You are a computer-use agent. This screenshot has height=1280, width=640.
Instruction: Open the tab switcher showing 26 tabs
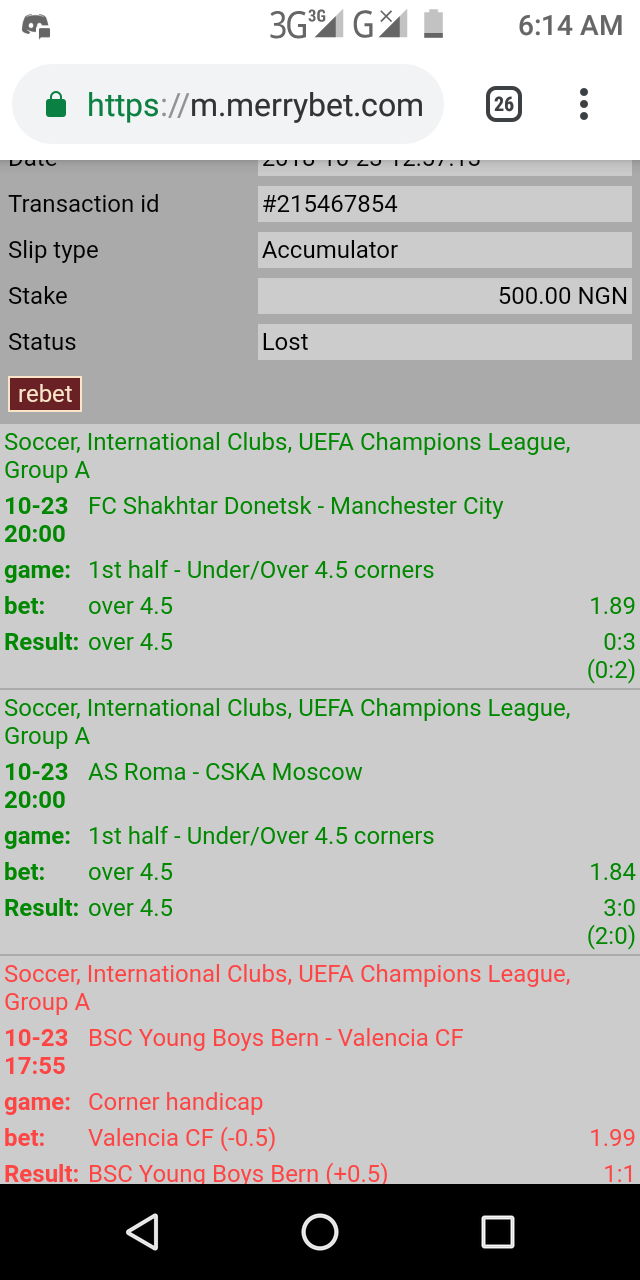pyautogui.click(x=504, y=104)
